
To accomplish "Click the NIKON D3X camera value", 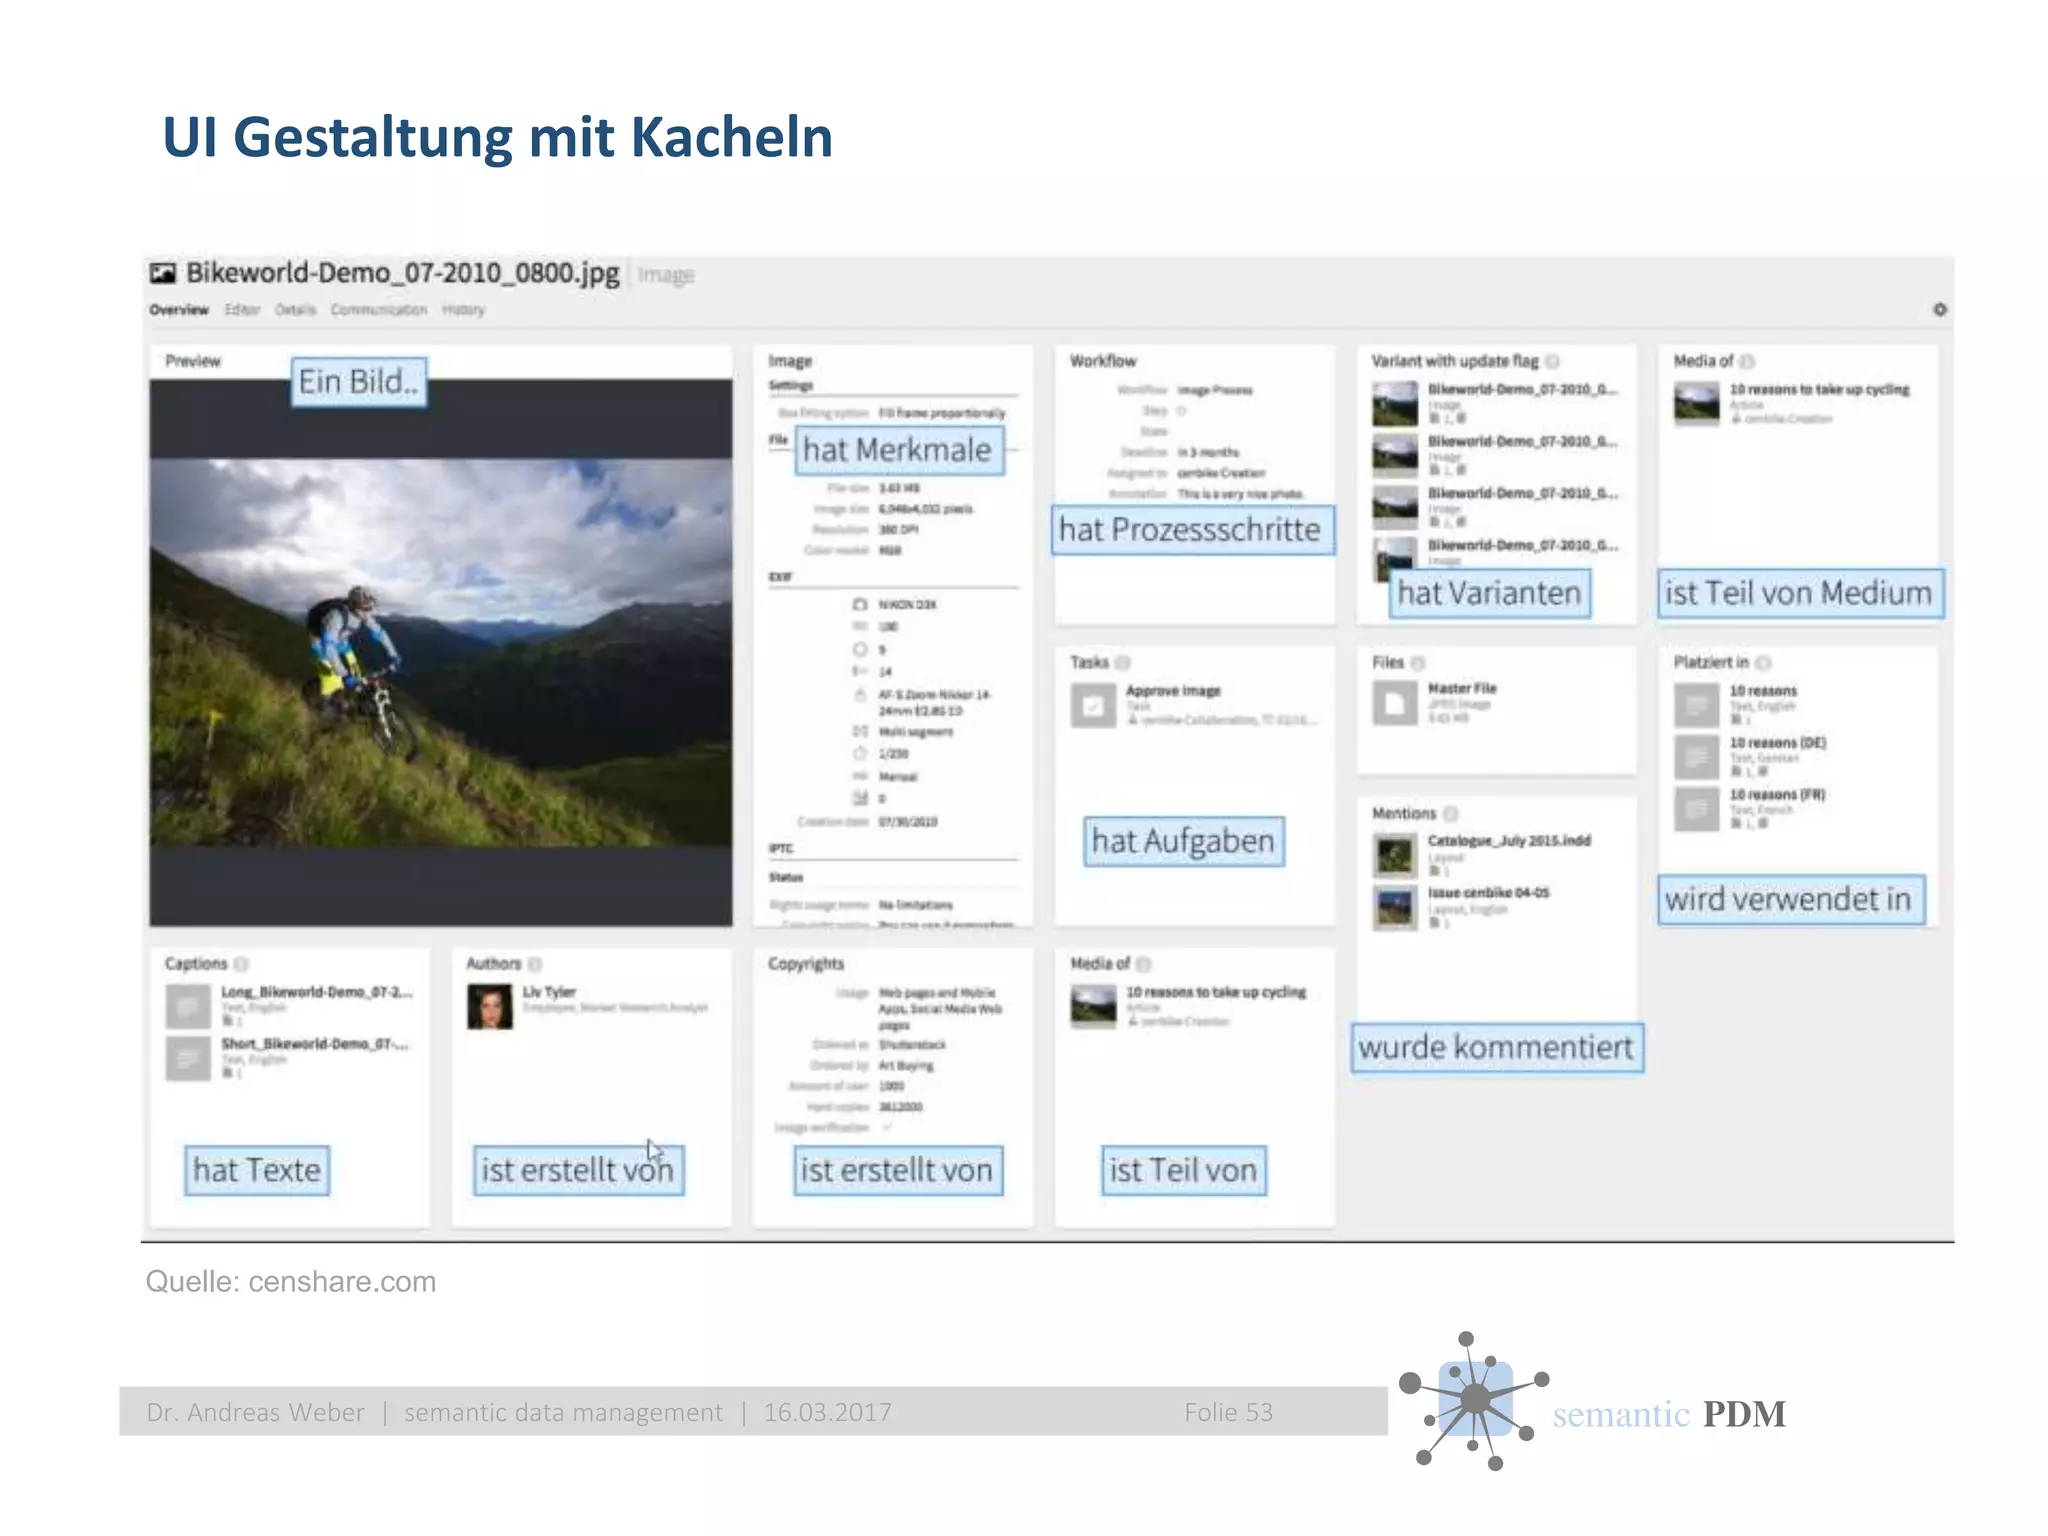I will pyautogui.click(x=907, y=604).
